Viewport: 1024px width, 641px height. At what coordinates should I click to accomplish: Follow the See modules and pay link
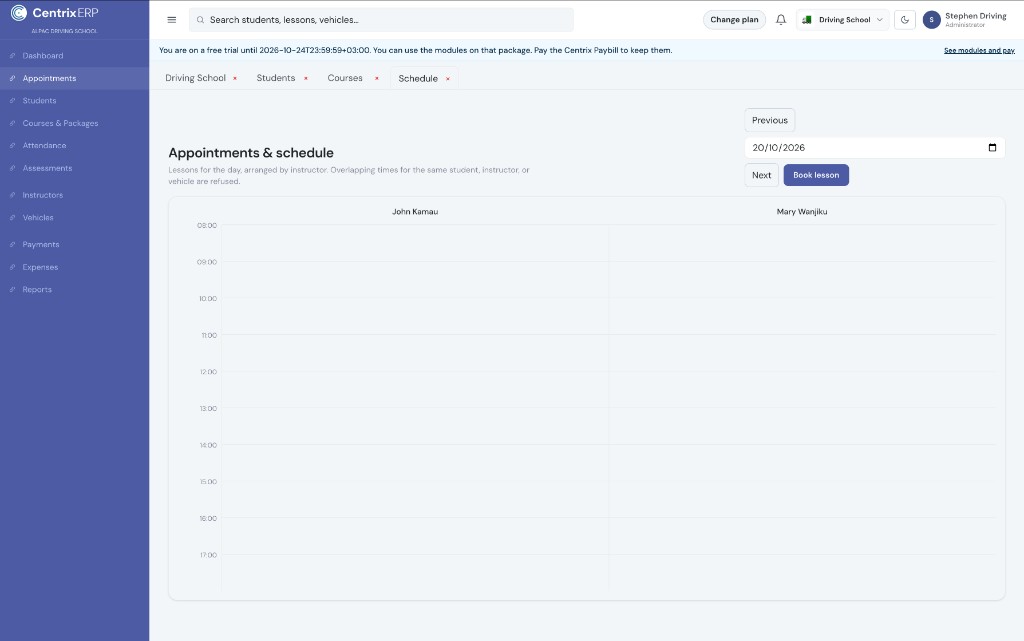[979, 50]
